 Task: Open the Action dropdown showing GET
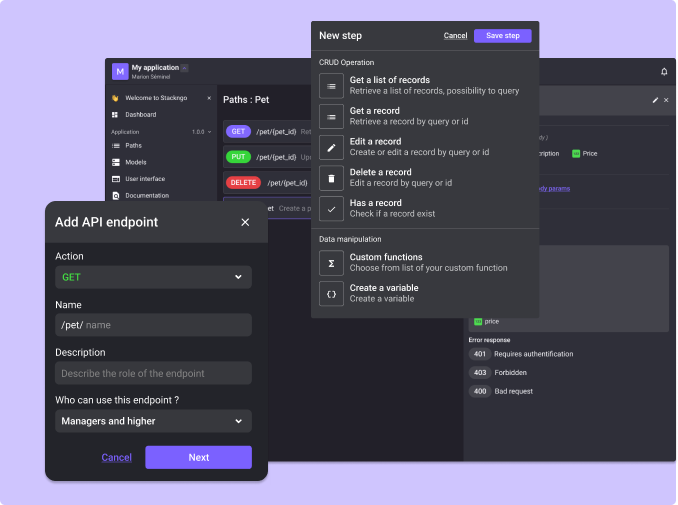pyautogui.click(x=153, y=277)
